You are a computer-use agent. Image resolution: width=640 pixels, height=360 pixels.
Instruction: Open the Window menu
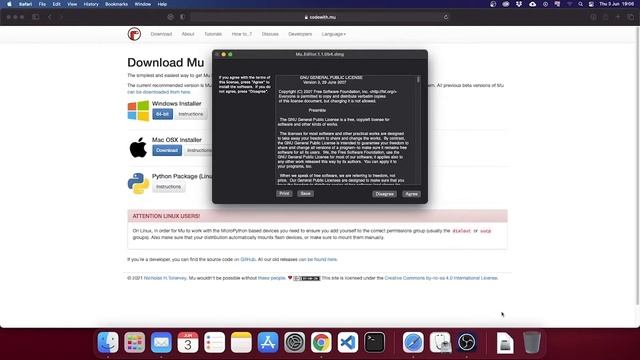tap(142, 4)
